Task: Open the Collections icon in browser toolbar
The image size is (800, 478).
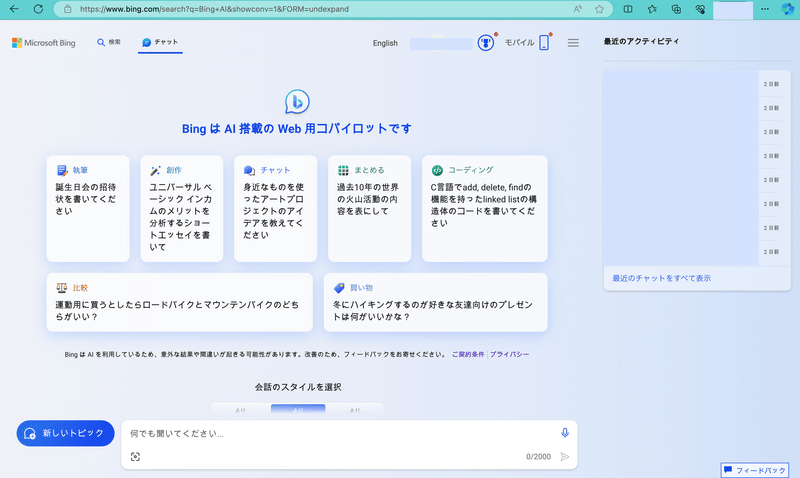Action: tap(676, 9)
